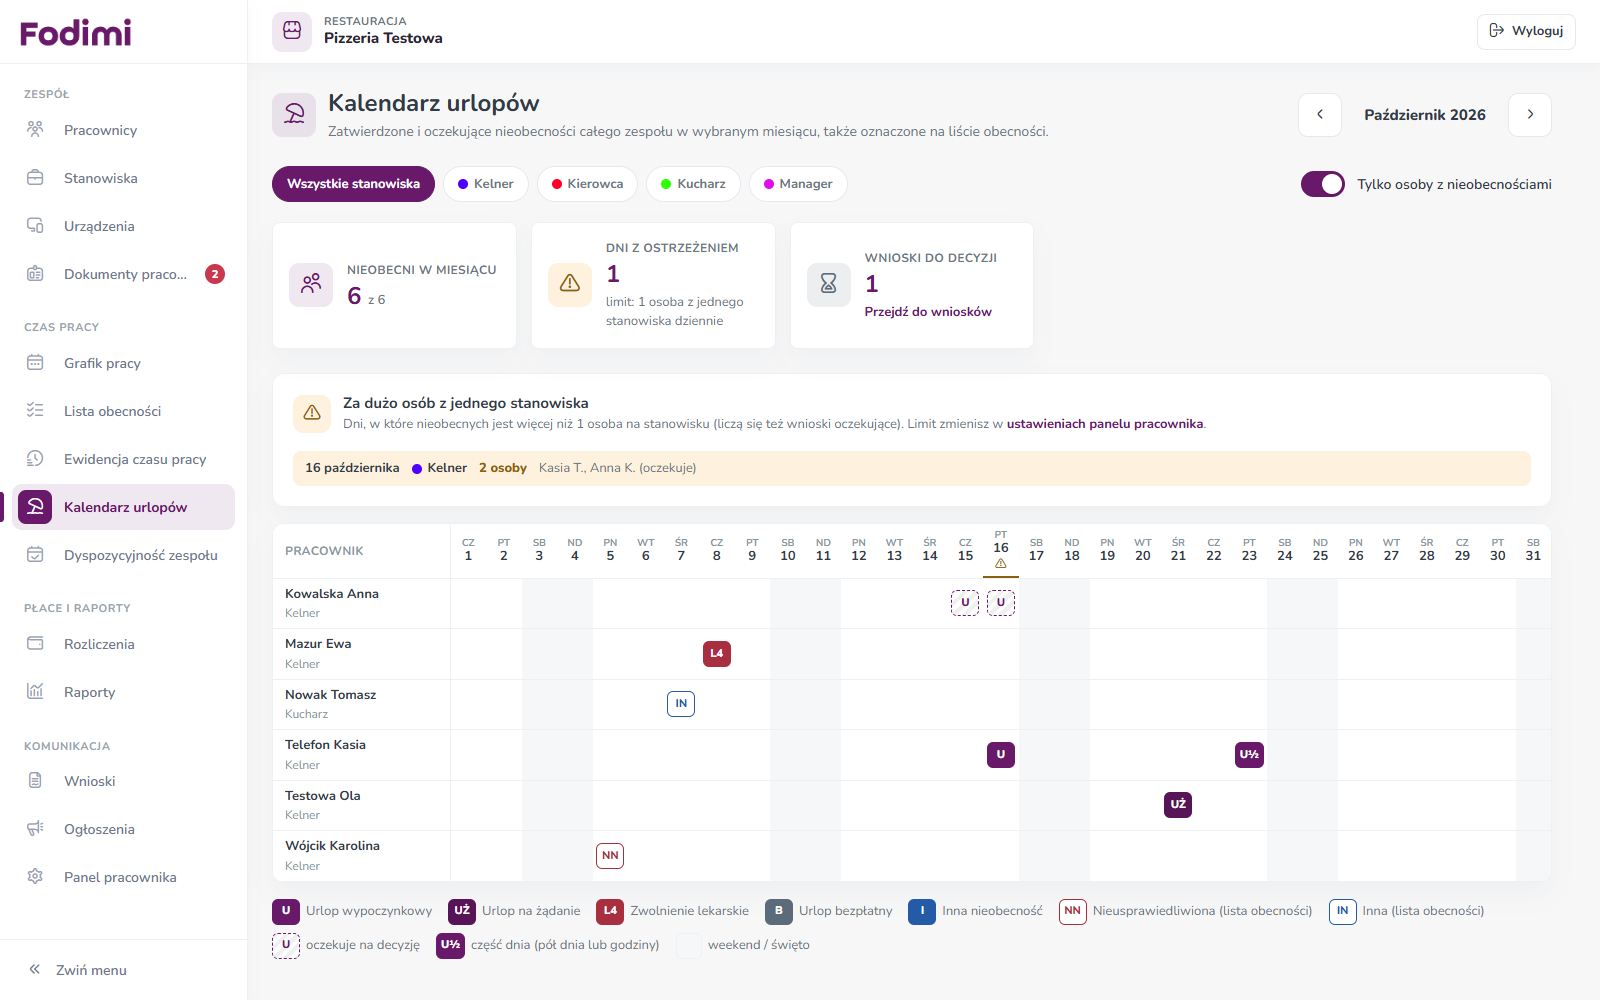Go to the previous month
This screenshot has width=1600, height=1000.
pos(1320,115)
